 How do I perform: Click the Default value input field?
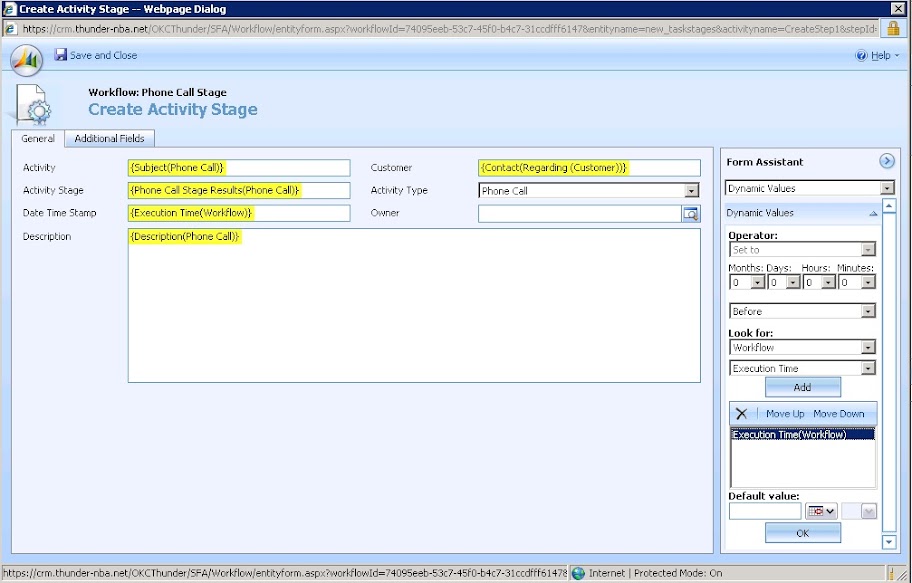coord(764,510)
